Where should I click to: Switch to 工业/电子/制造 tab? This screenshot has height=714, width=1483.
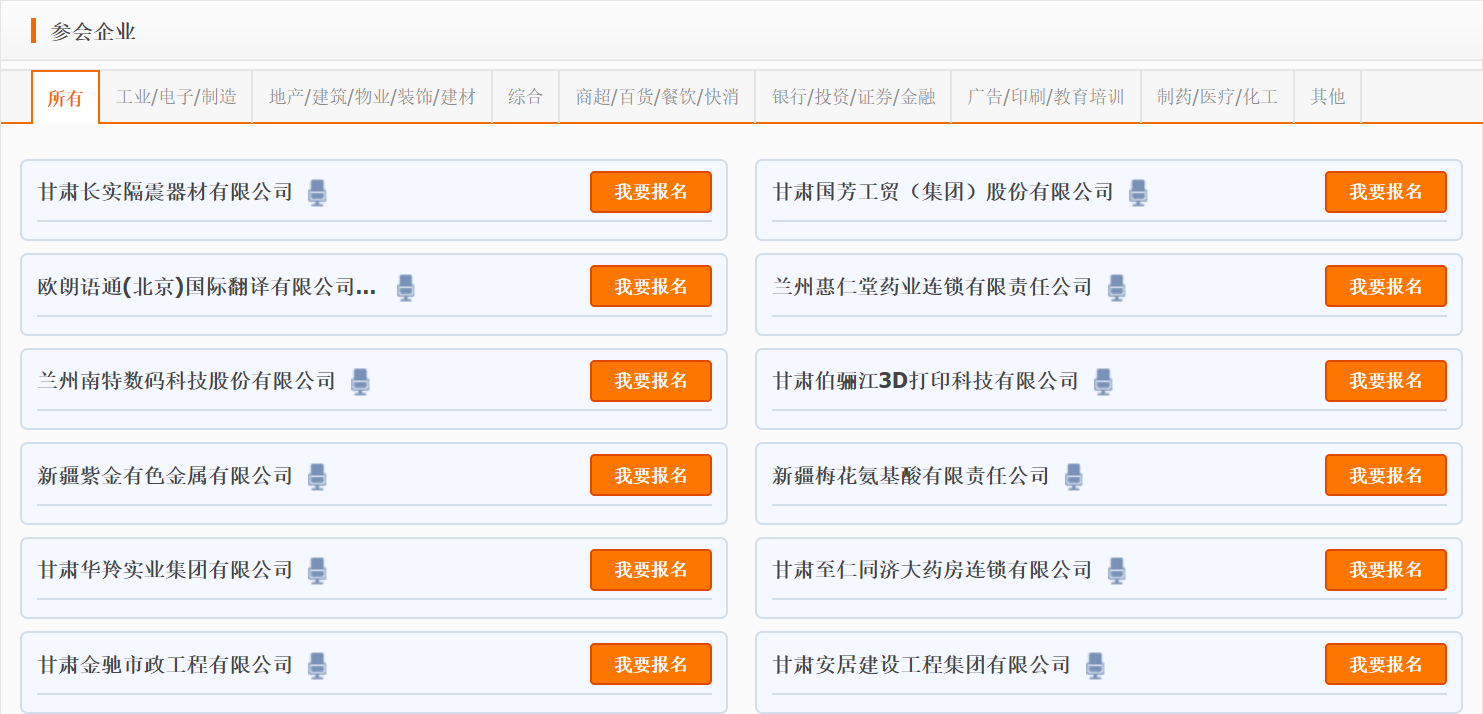176,97
